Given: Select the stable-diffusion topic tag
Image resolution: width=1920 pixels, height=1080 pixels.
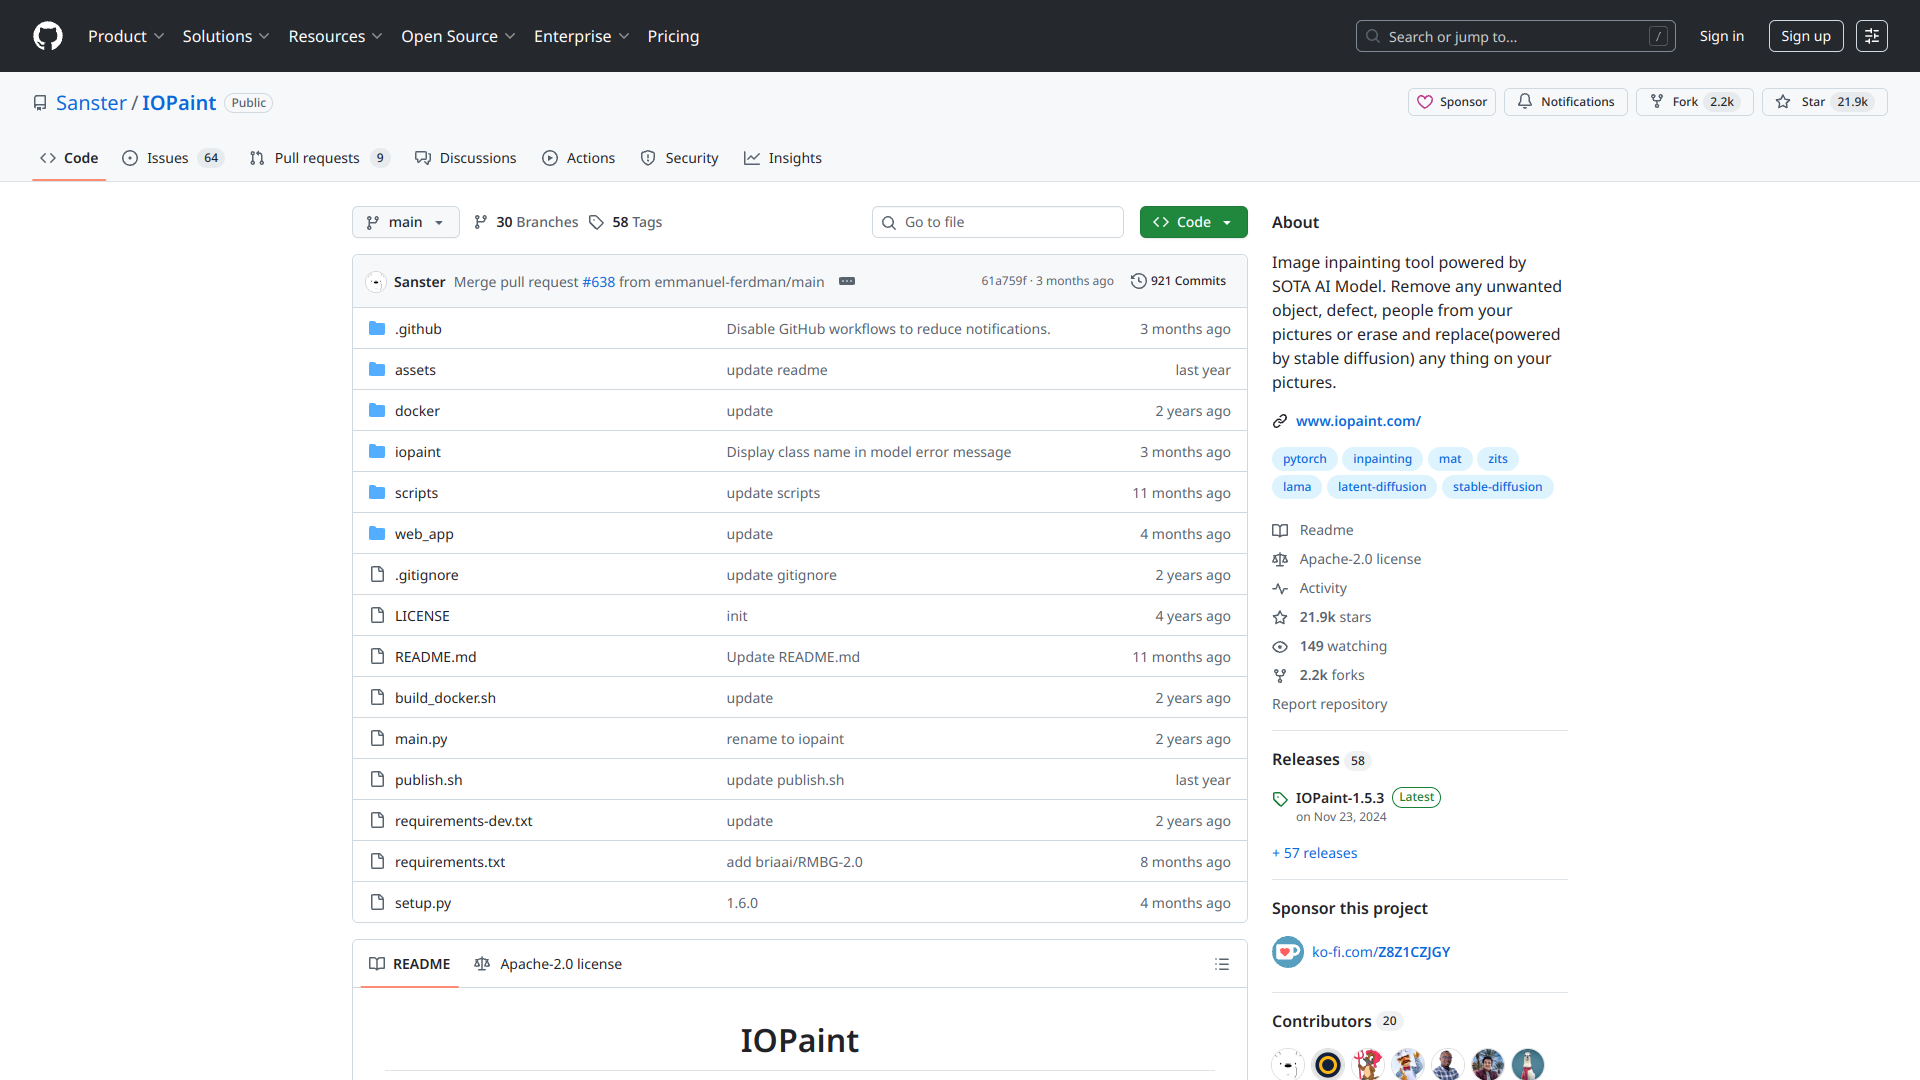Looking at the screenshot, I should pos(1497,487).
